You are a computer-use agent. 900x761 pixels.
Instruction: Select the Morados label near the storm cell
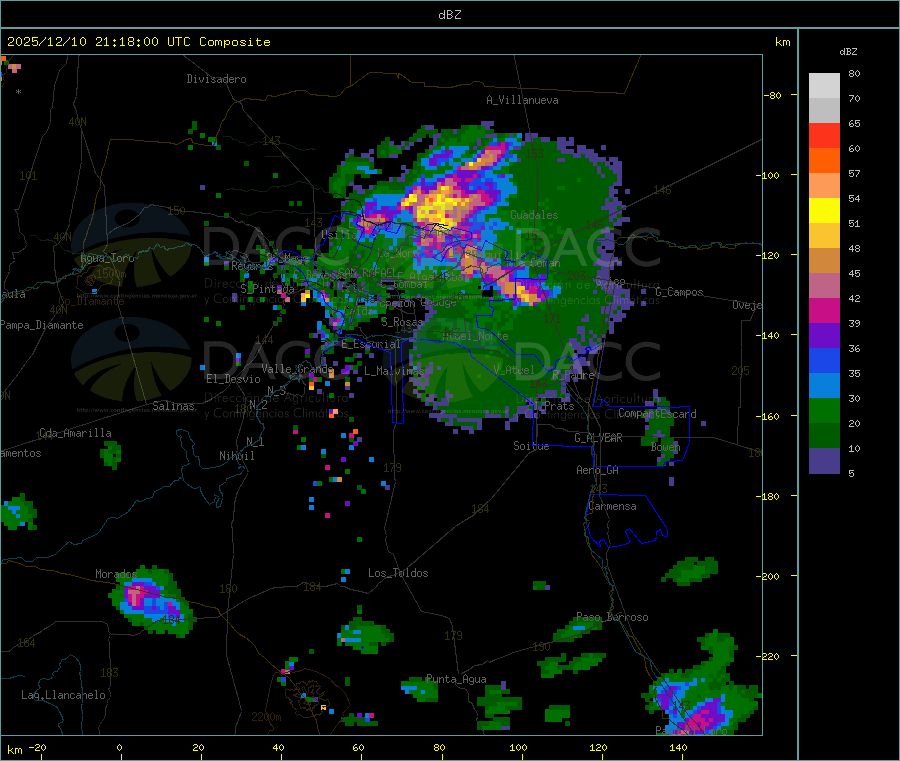(x=116, y=574)
